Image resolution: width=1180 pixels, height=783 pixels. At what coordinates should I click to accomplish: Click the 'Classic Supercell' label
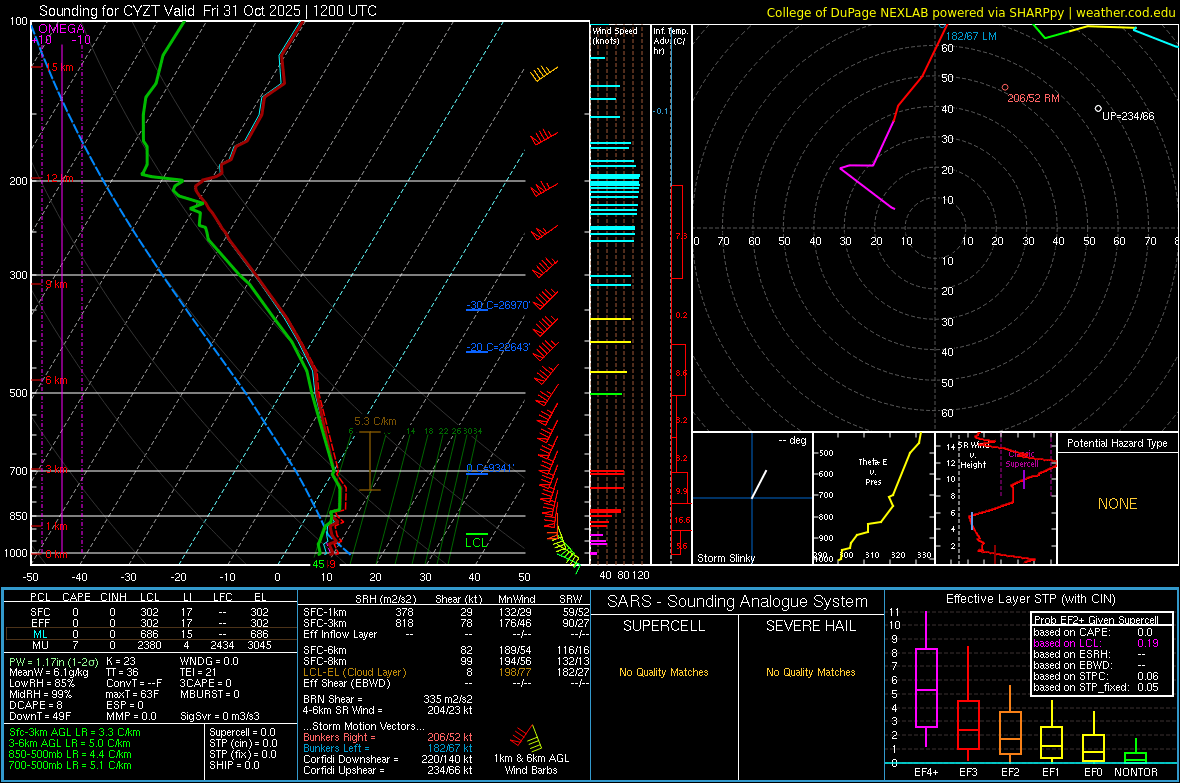click(1022, 459)
